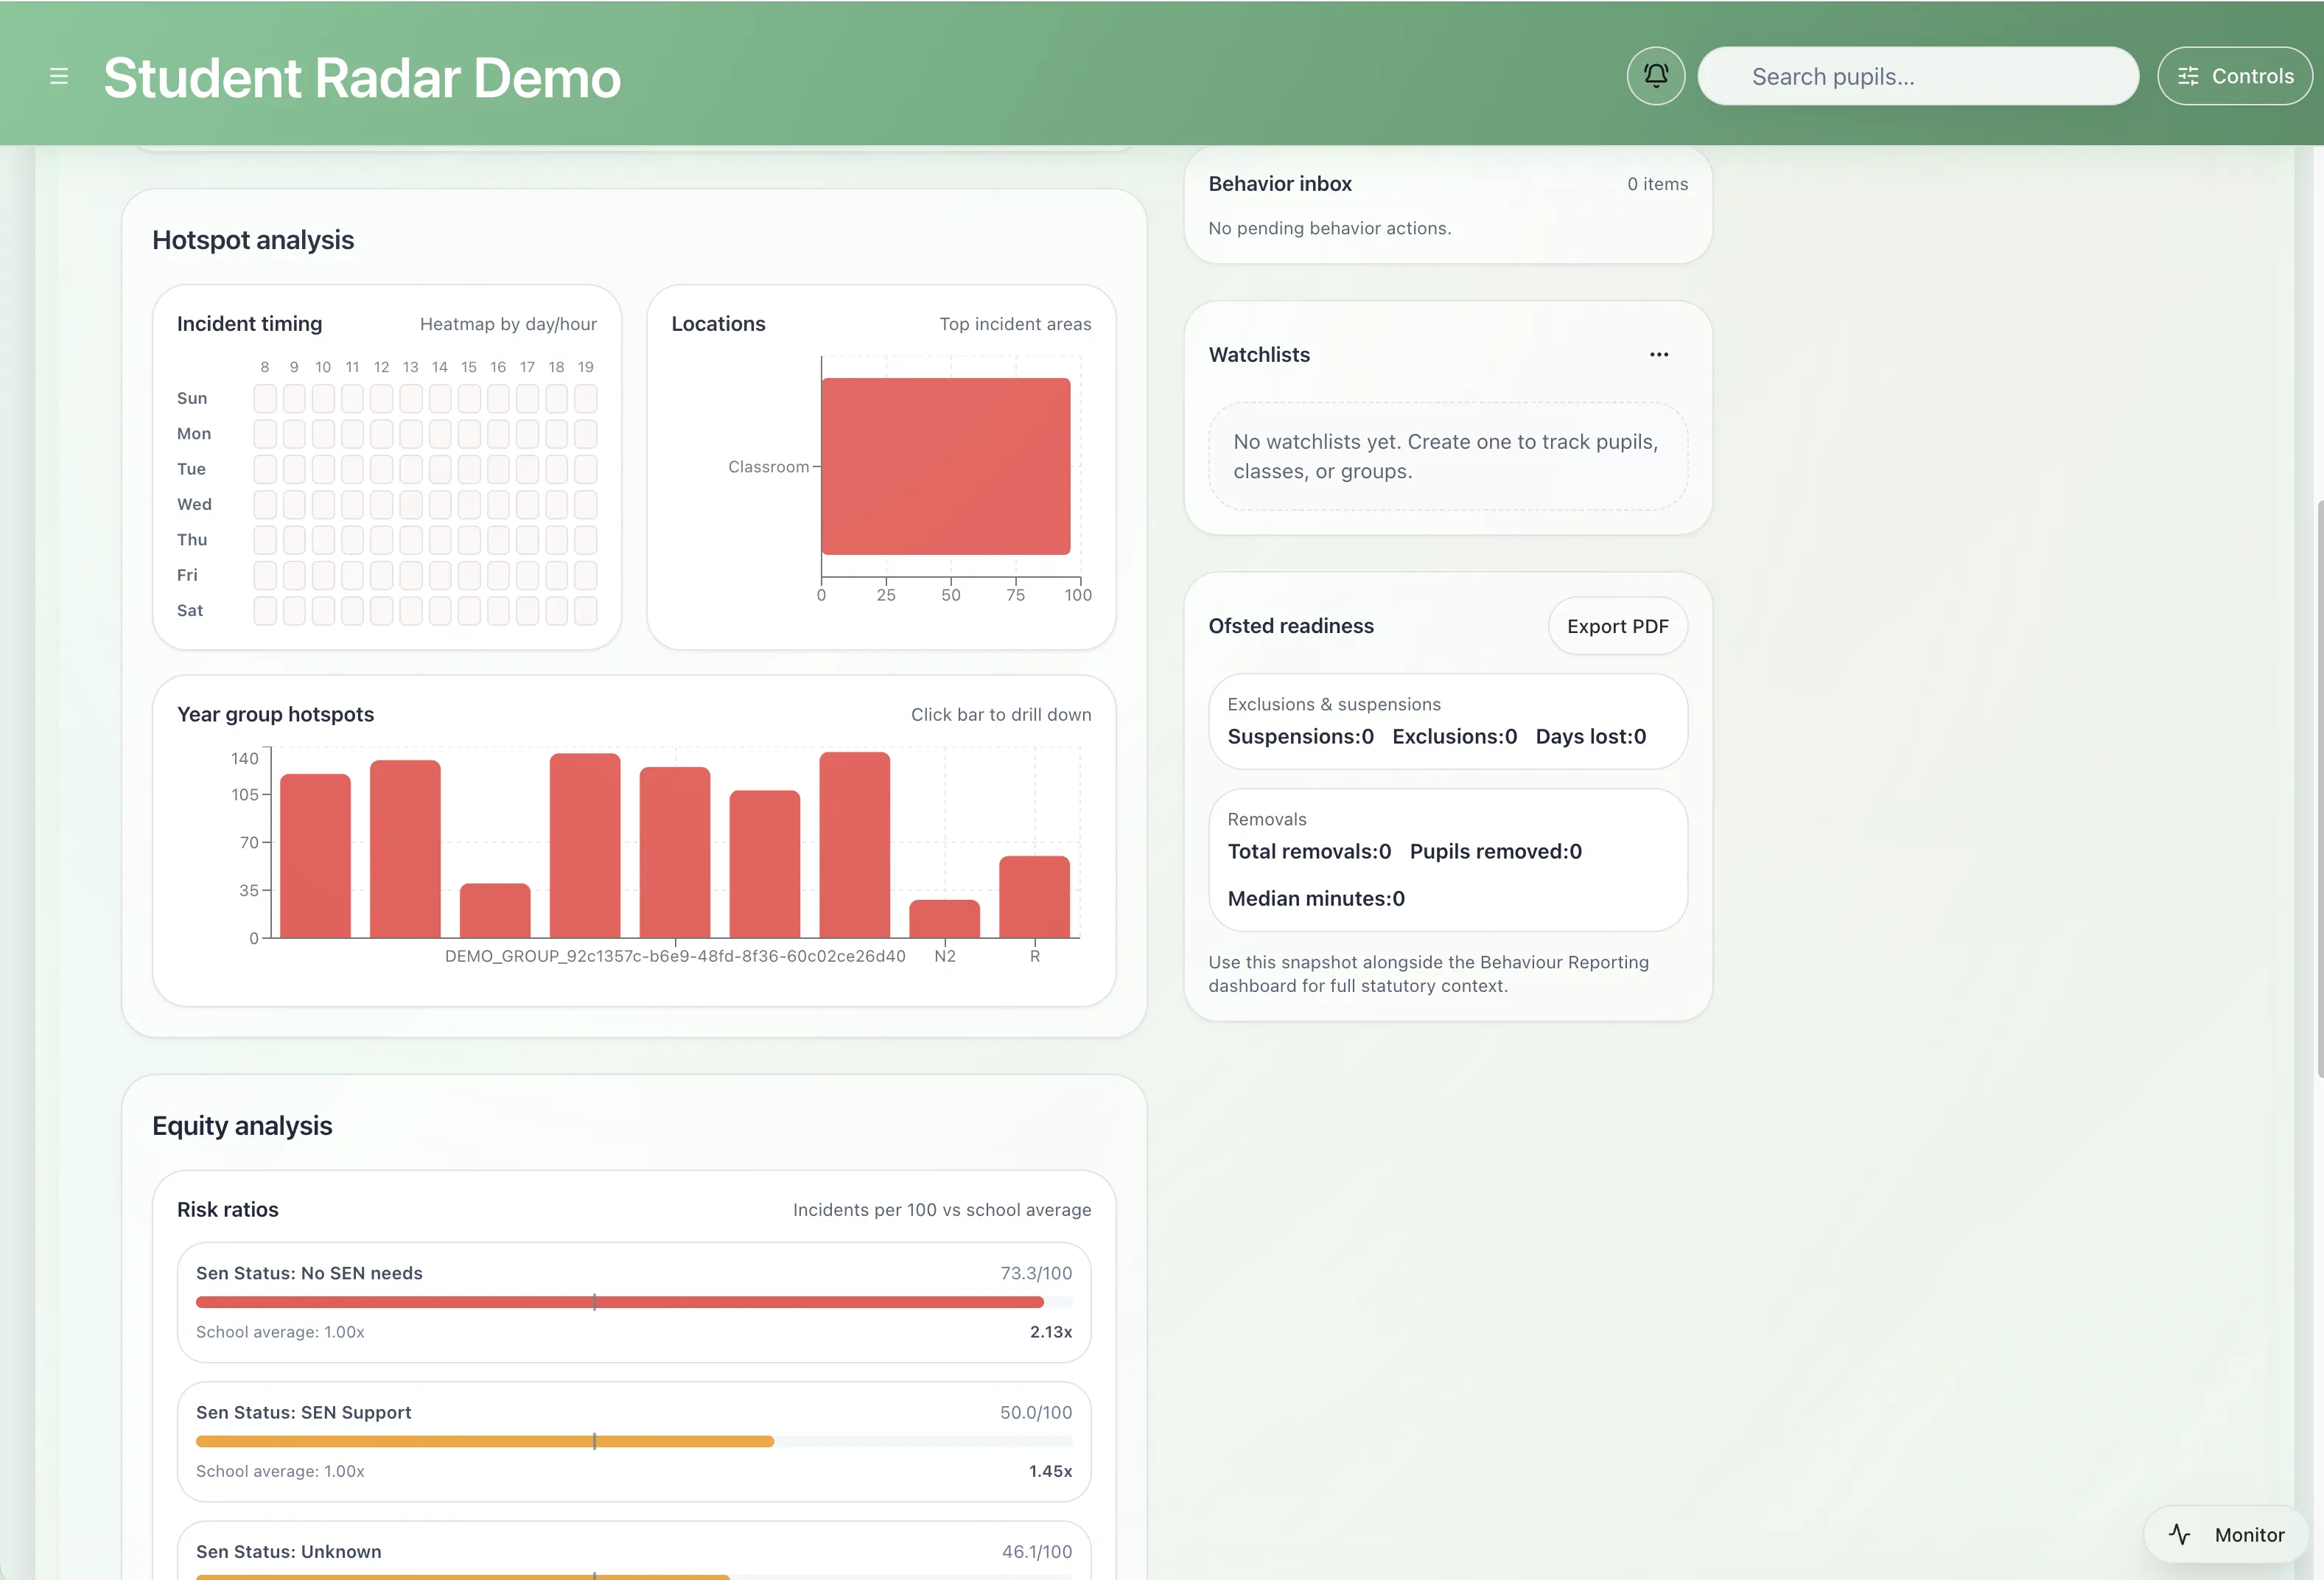Open the hamburger navigation menu

click(x=59, y=76)
